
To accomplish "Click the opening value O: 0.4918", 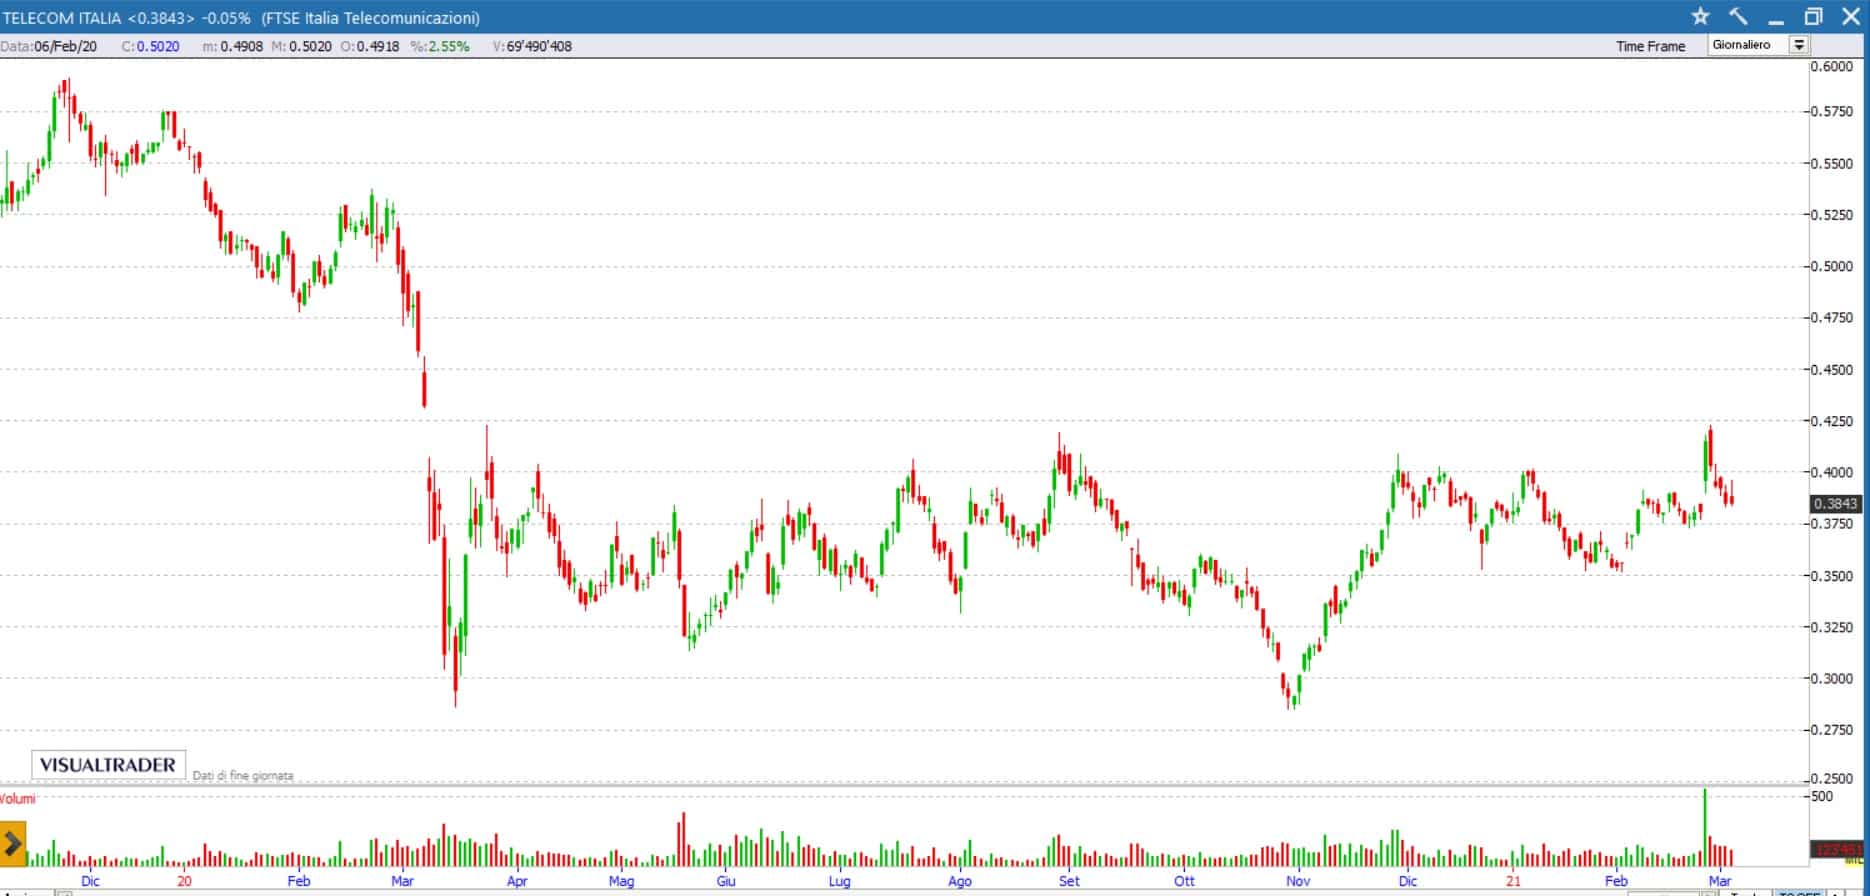I will 370,46.
